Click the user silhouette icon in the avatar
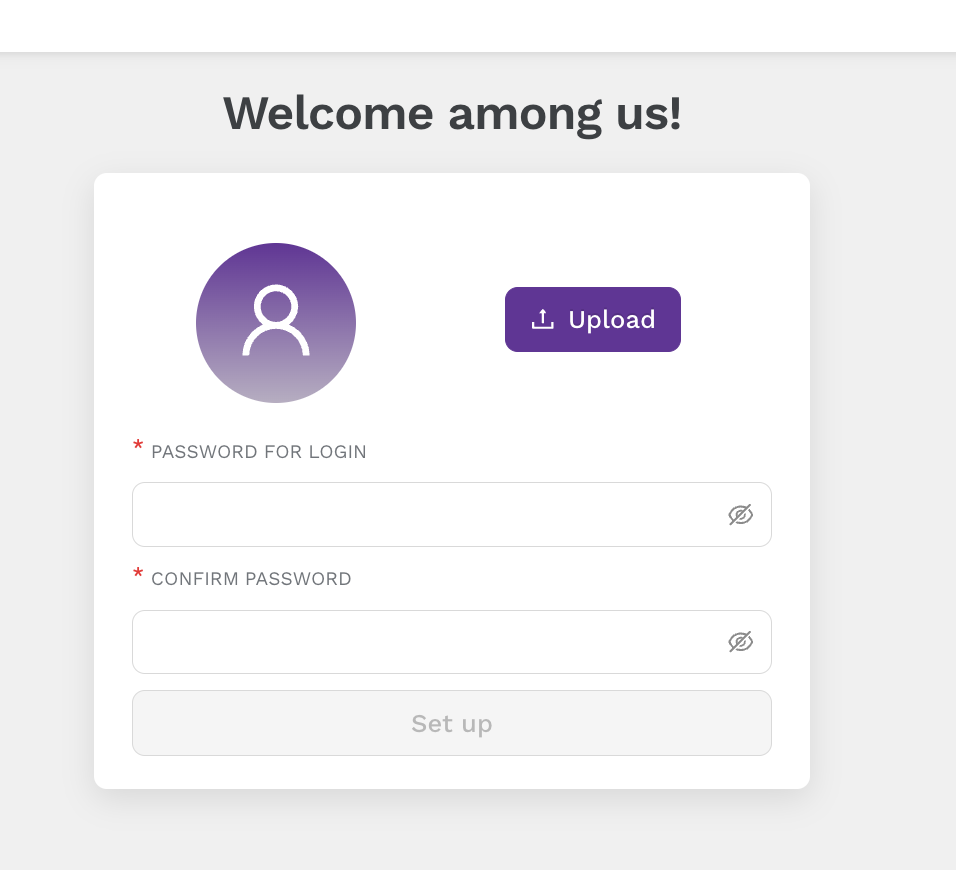956x870 pixels. [276, 320]
